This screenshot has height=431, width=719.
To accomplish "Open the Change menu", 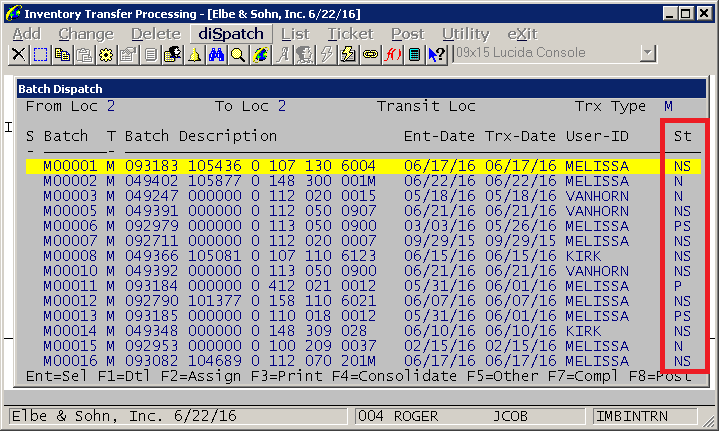I will (86, 34).
